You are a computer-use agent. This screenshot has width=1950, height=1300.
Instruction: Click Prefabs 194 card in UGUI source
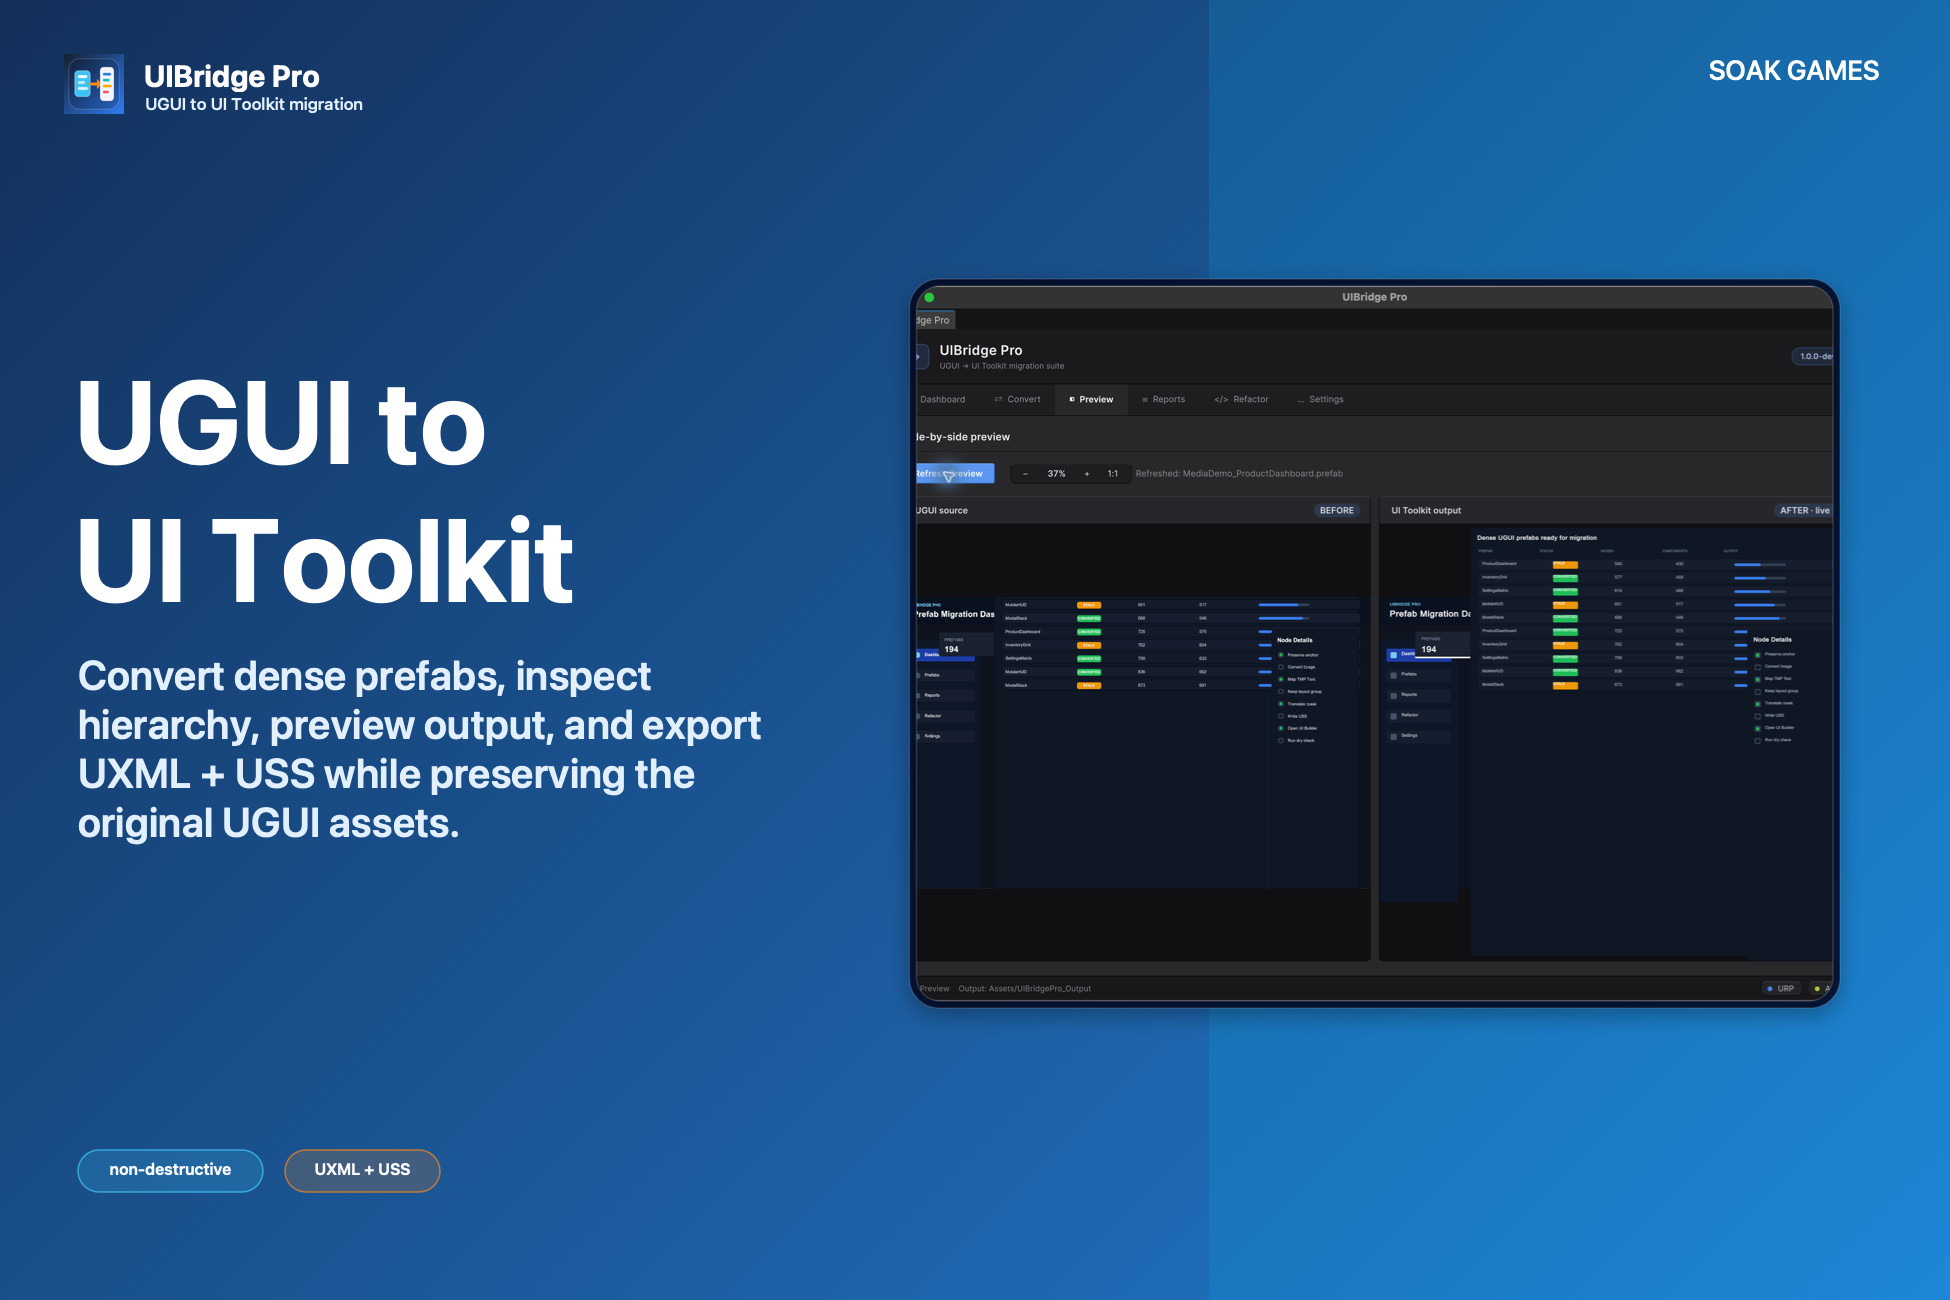[x=965, y=645]
